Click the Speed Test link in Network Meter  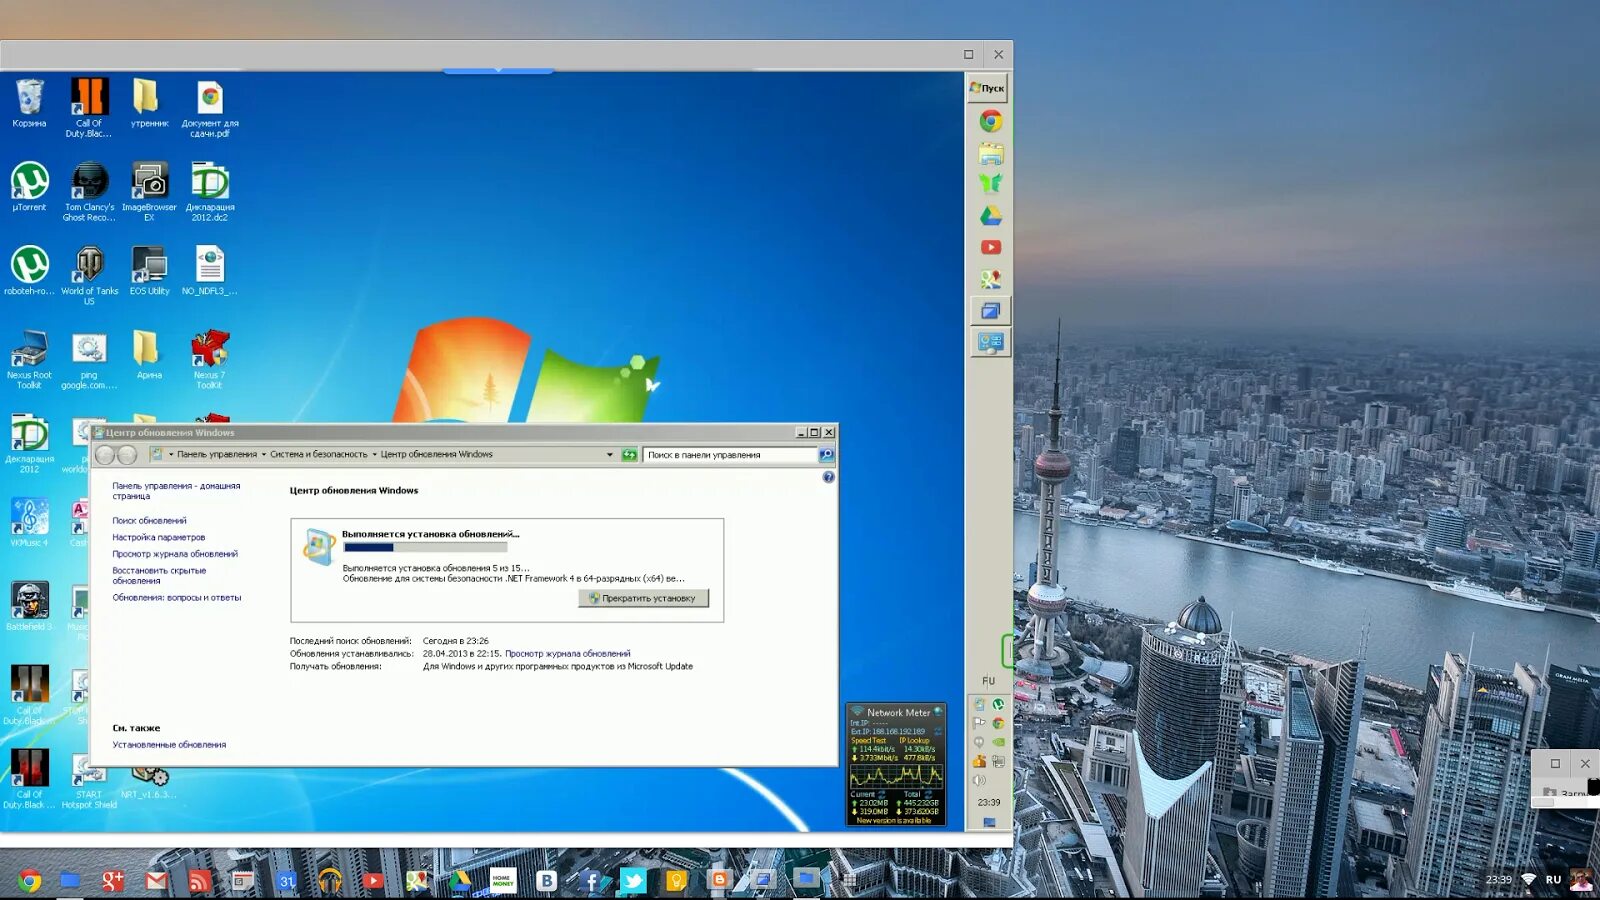[x=868, y=741]
